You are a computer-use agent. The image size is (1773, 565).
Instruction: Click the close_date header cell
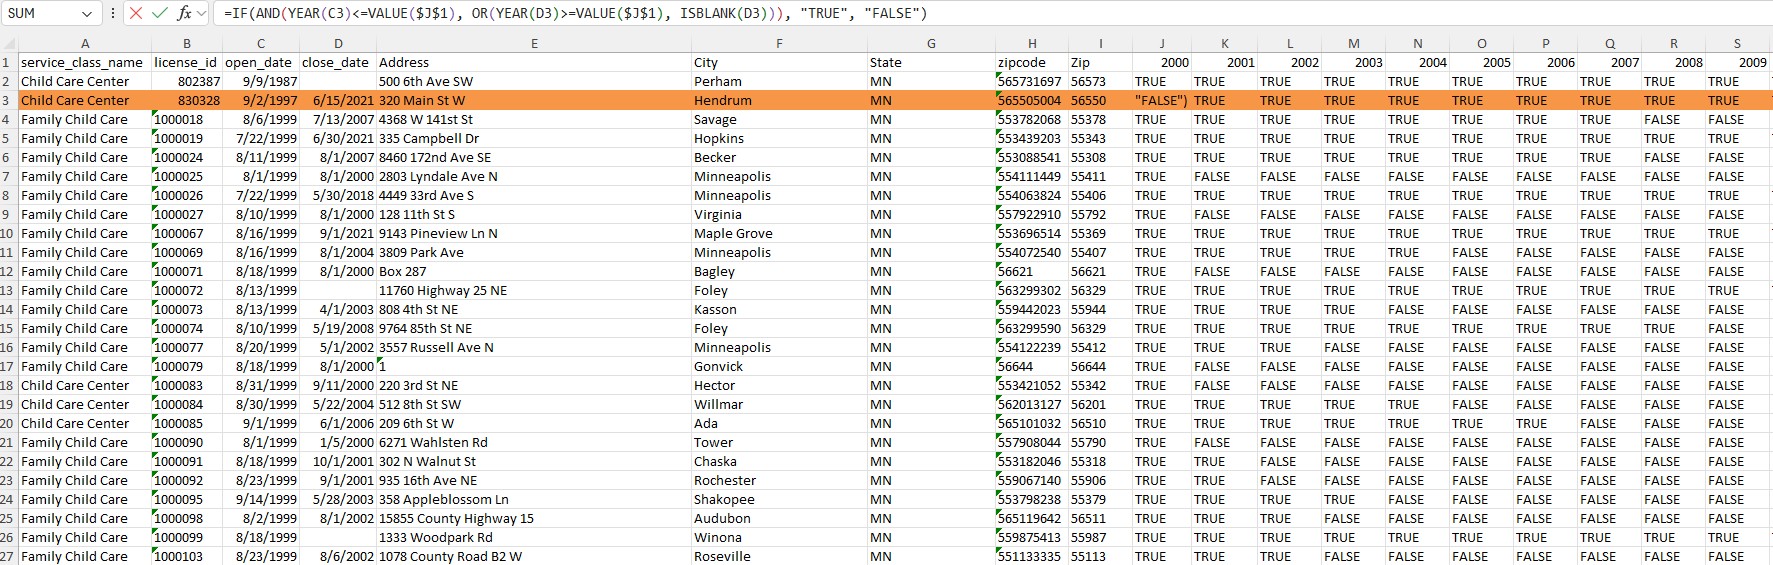click(337, 62)
